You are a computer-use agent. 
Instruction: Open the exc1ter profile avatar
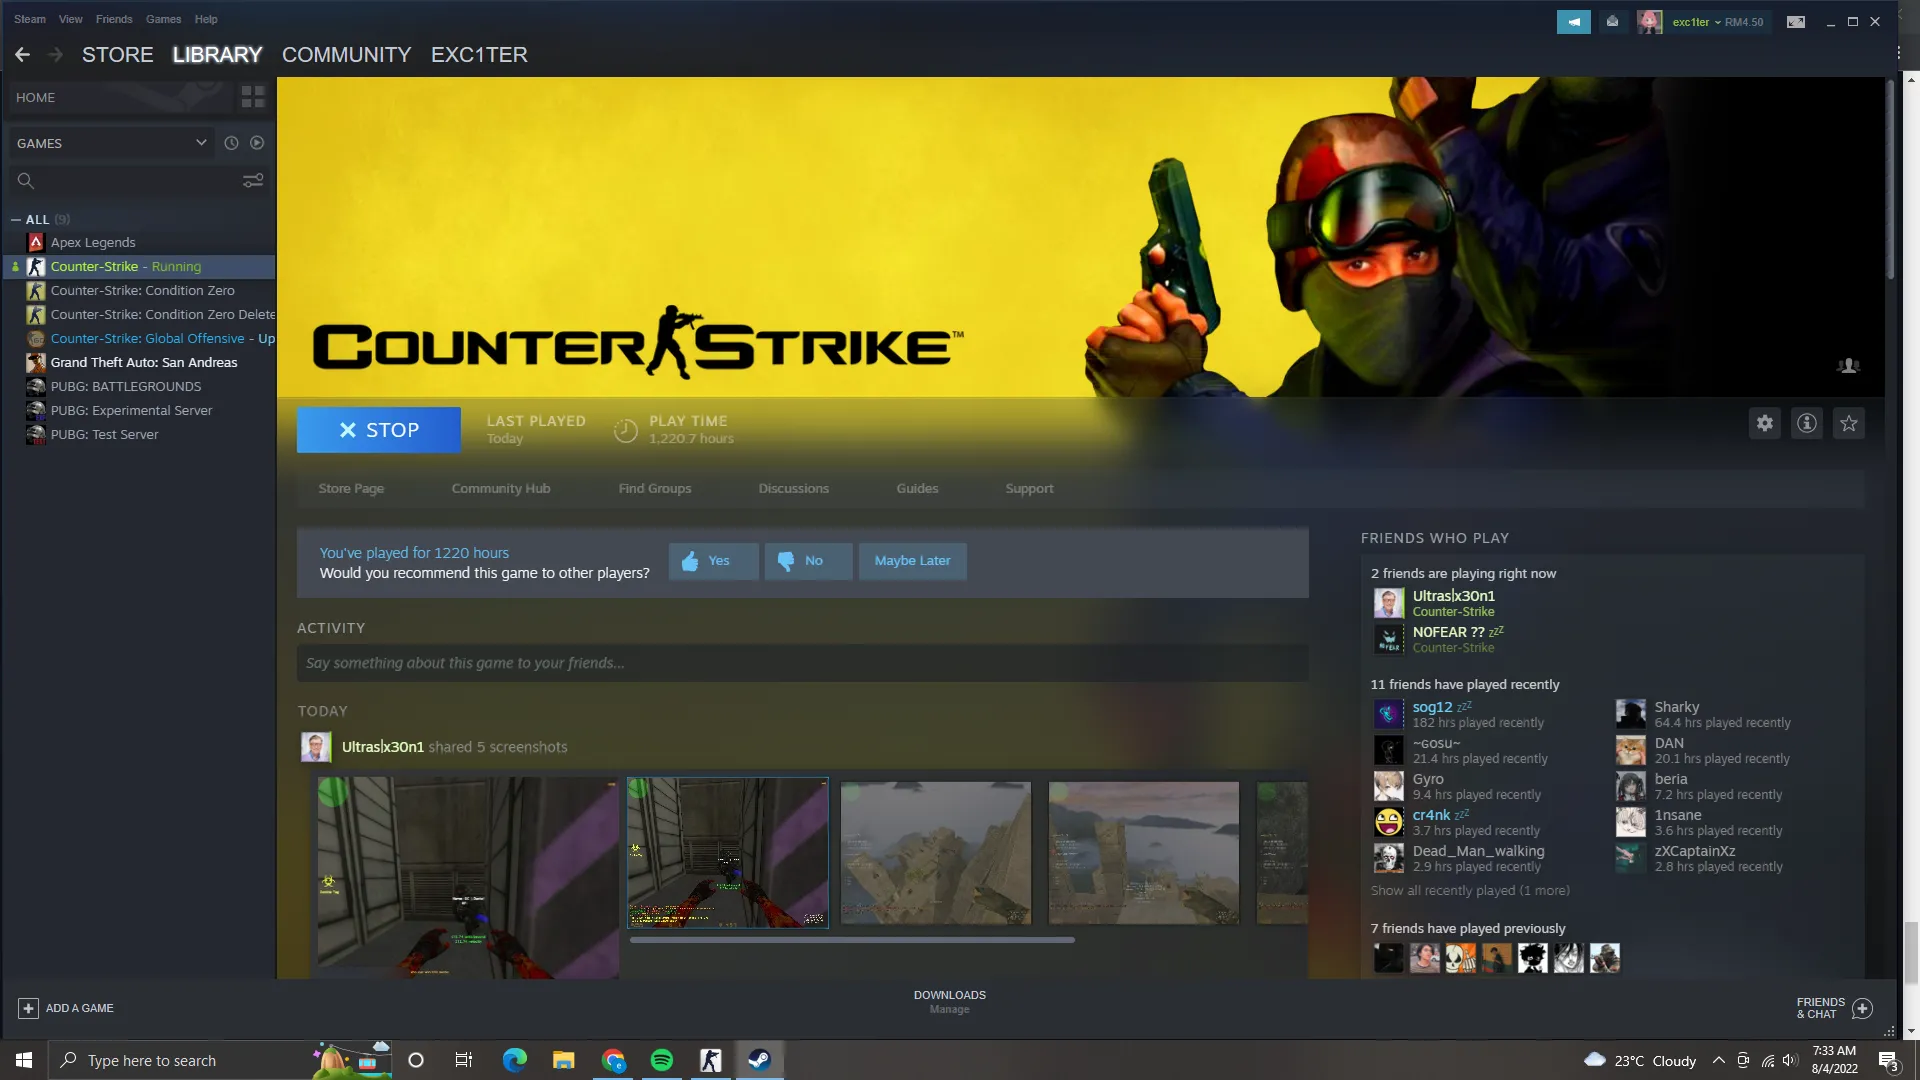1650,22
